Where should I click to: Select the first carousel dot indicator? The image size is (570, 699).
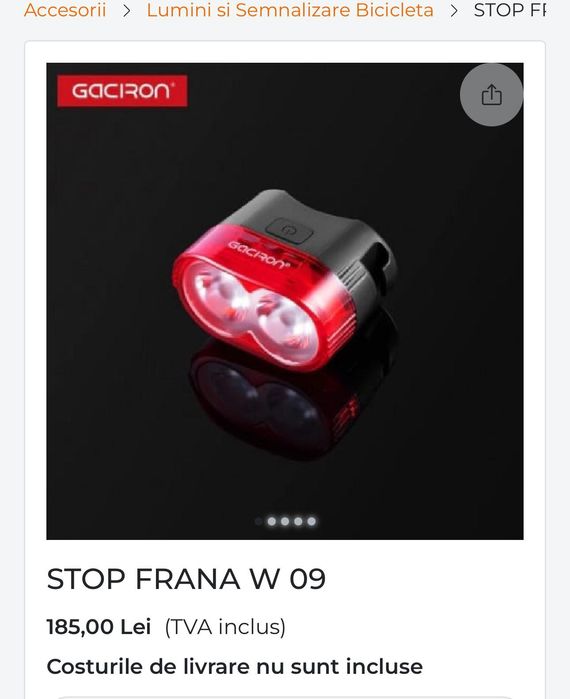pos(258,521)
